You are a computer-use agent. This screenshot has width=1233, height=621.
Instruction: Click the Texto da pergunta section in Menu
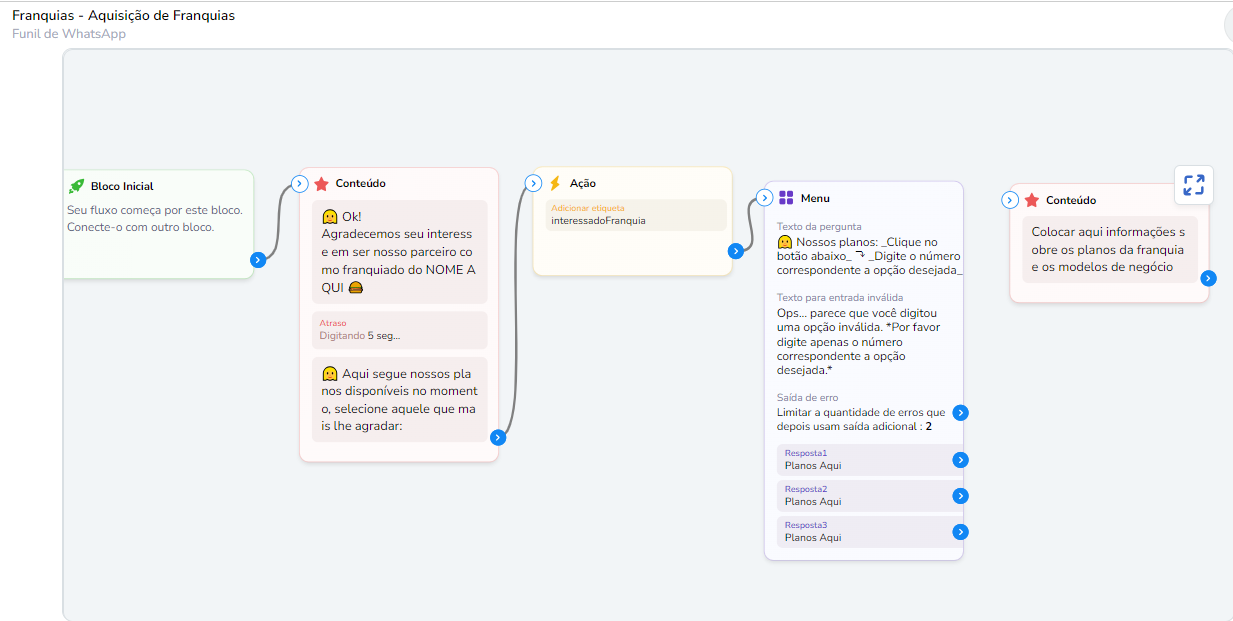point(868,250)
